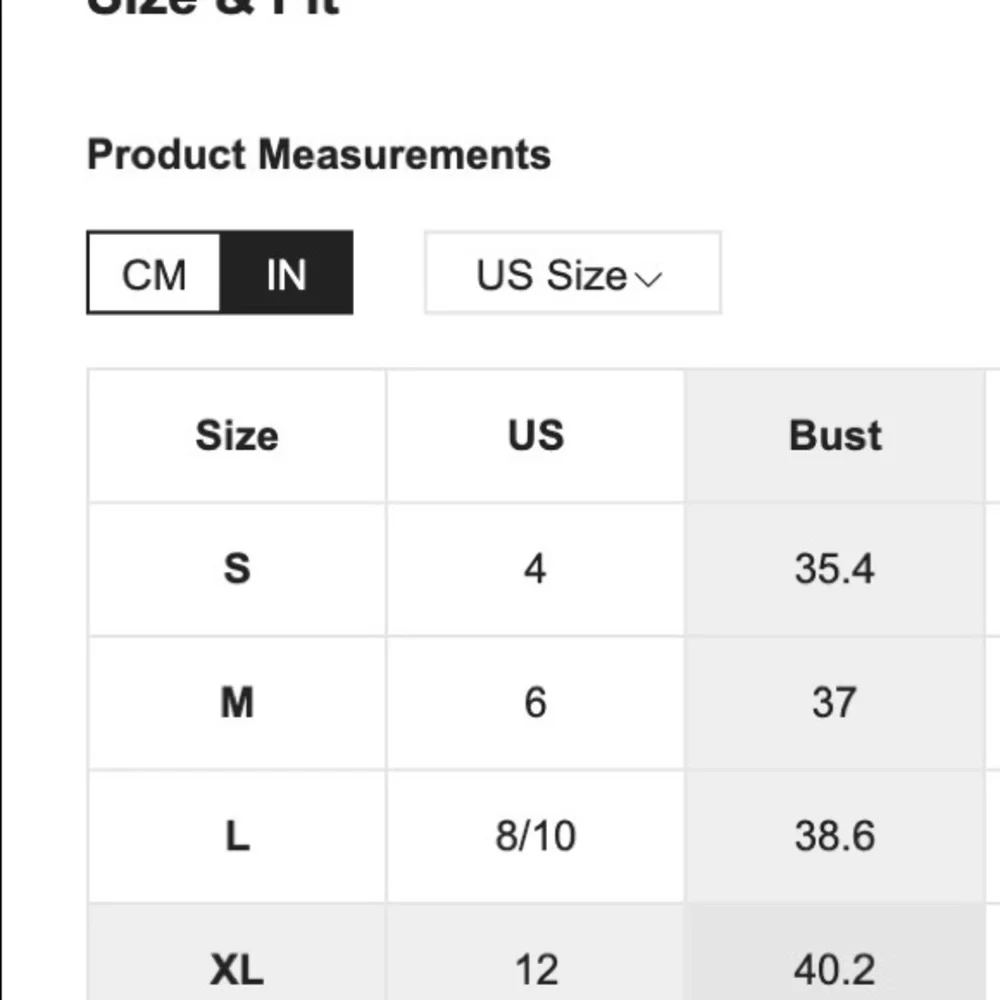Click US size 12 cell
Image resolution: width=1000 pixels, height=1000 pixels.
coord(536,969)
